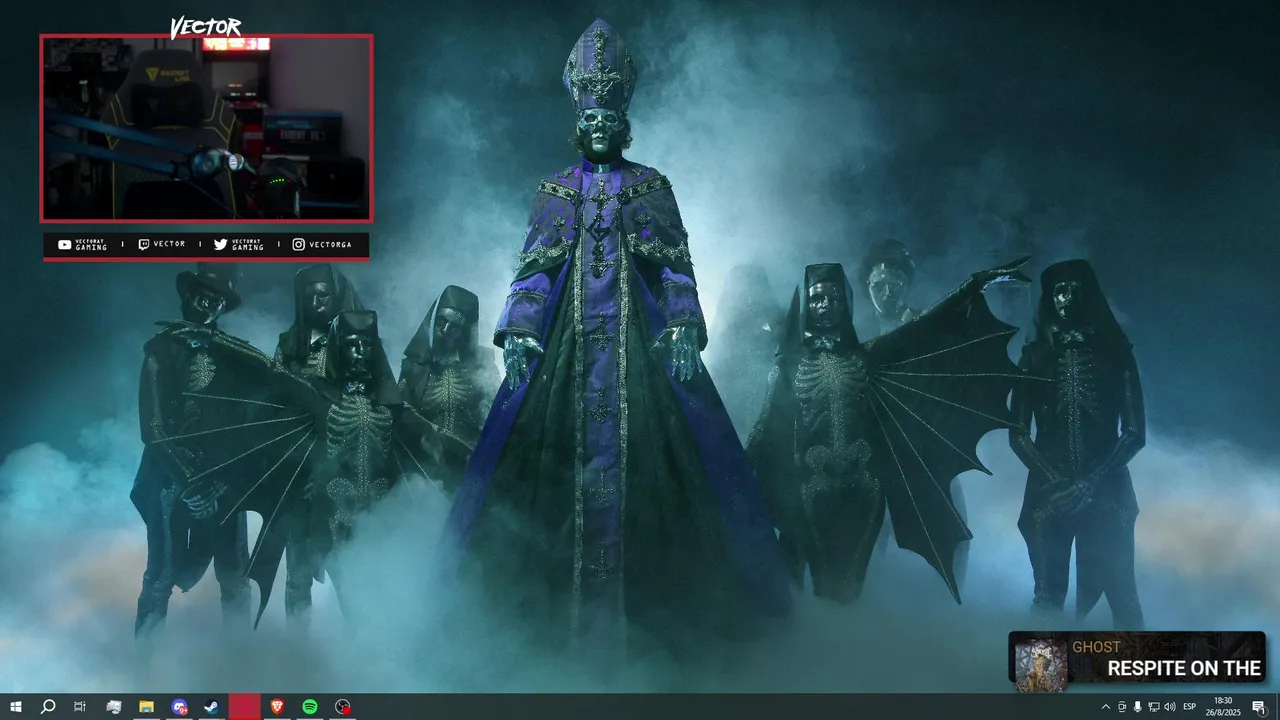Click the Twitter Vectorat Gaming label
The height and width of the screenshot is (720, 1280).
239,244
